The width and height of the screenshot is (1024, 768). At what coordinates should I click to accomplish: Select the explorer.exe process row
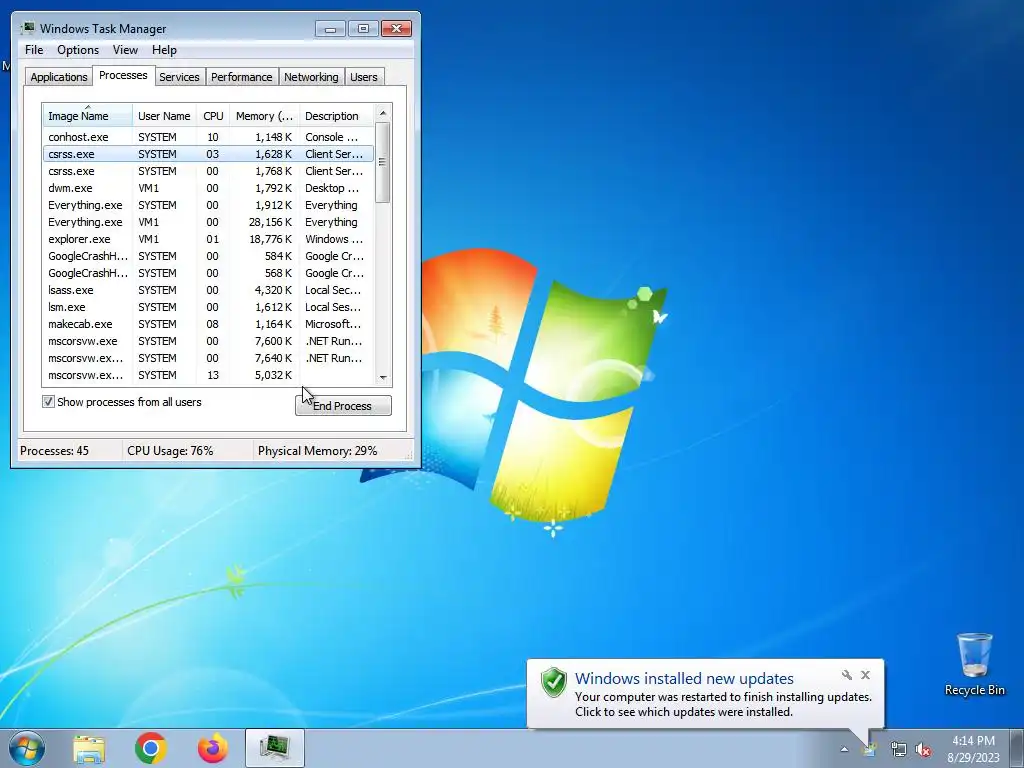click(x=208, y=239)
